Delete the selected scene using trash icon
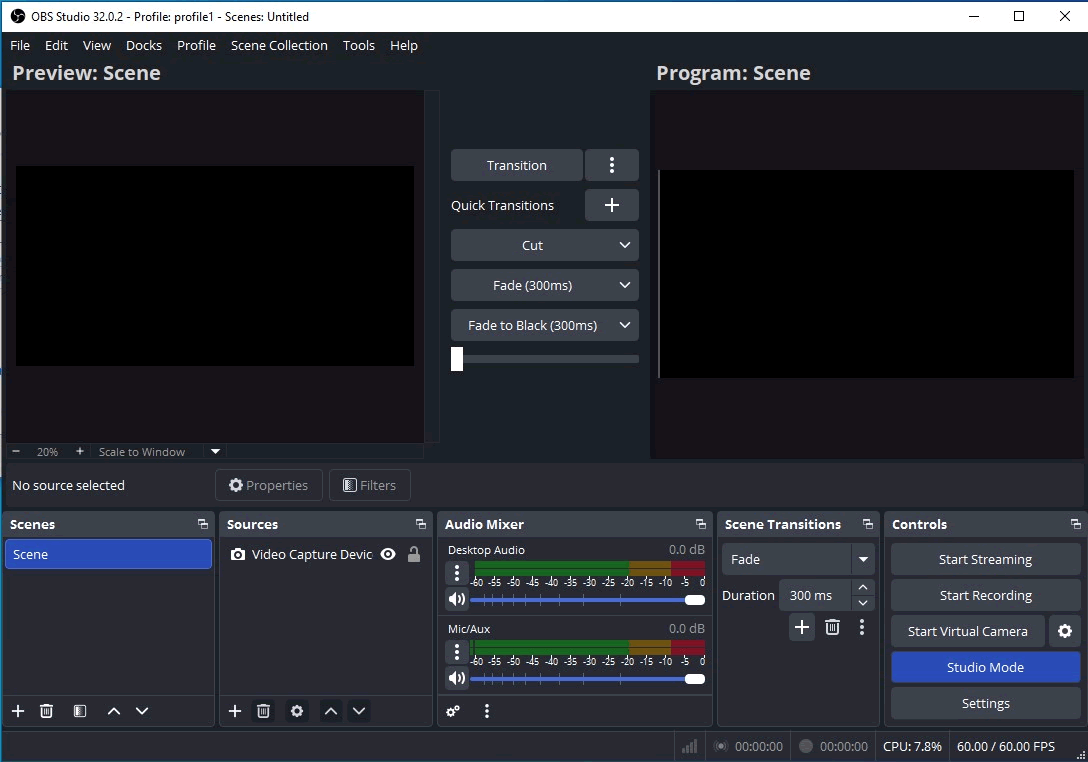The height and width of the screenshot is (762, 1088). pyautogui.click(x=46, y=711)
